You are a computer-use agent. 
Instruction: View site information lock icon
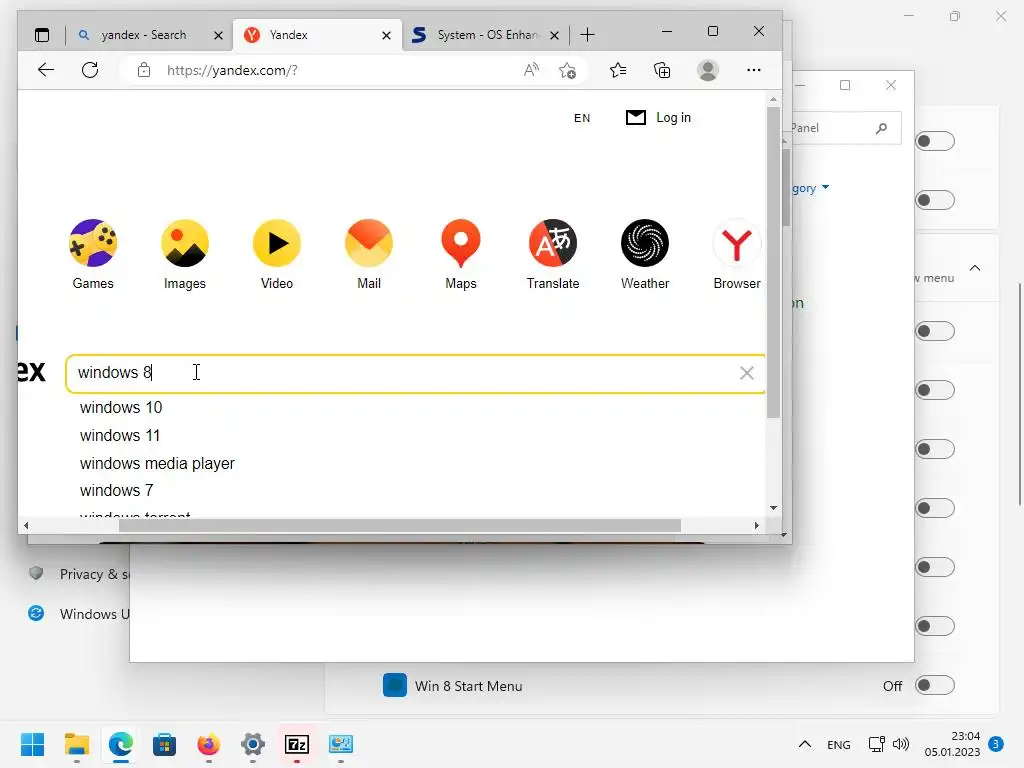144,70
